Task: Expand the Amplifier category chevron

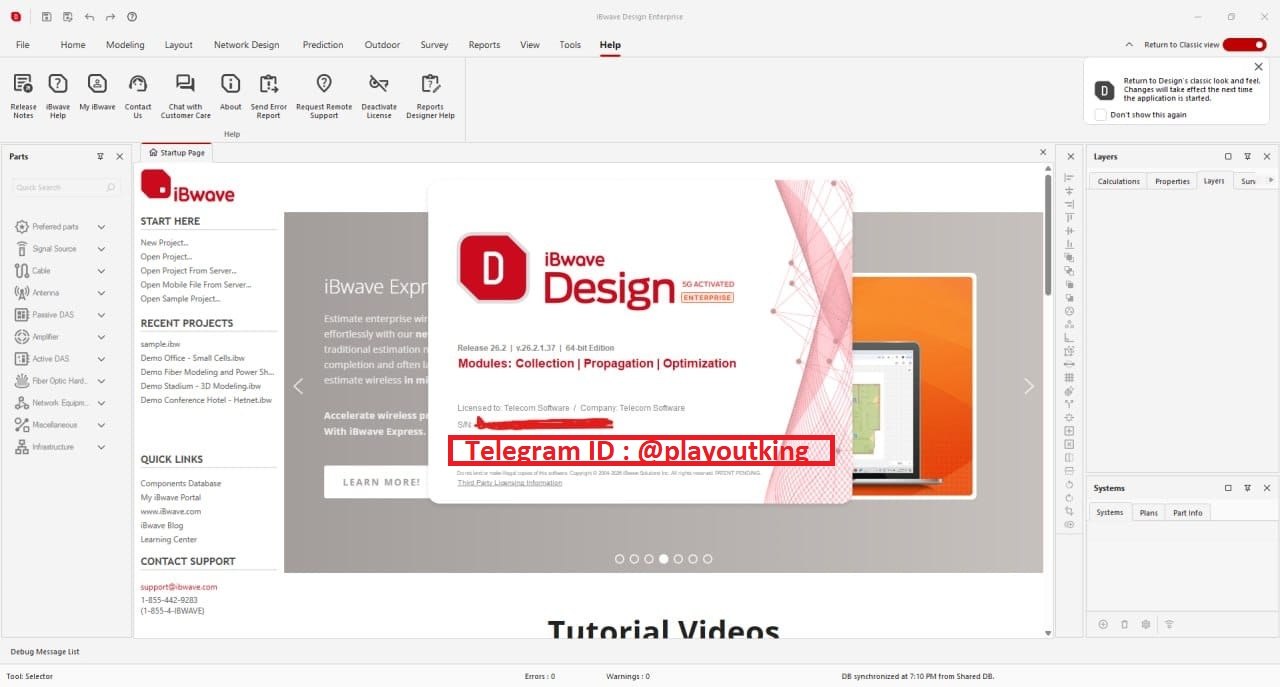Action: pos(101,337)
